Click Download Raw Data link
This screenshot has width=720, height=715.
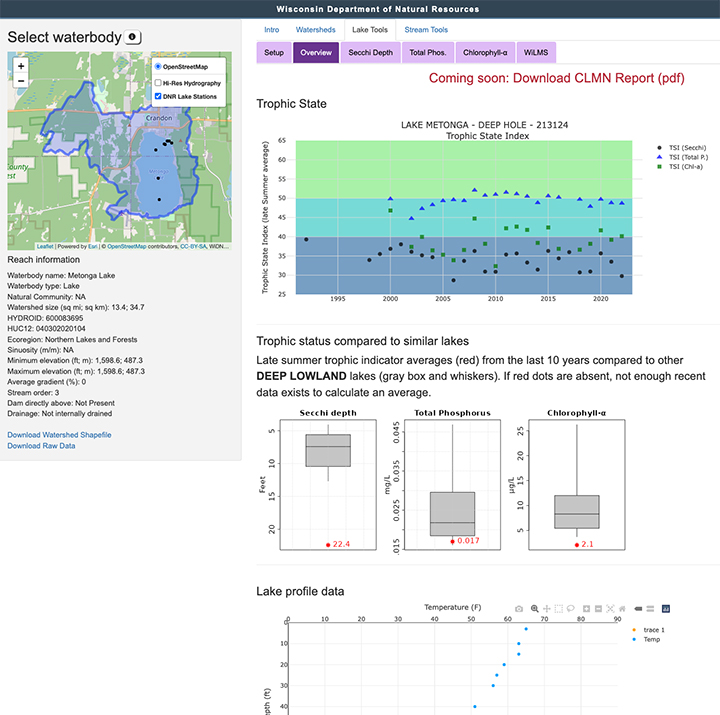click(x=41, y=446)
